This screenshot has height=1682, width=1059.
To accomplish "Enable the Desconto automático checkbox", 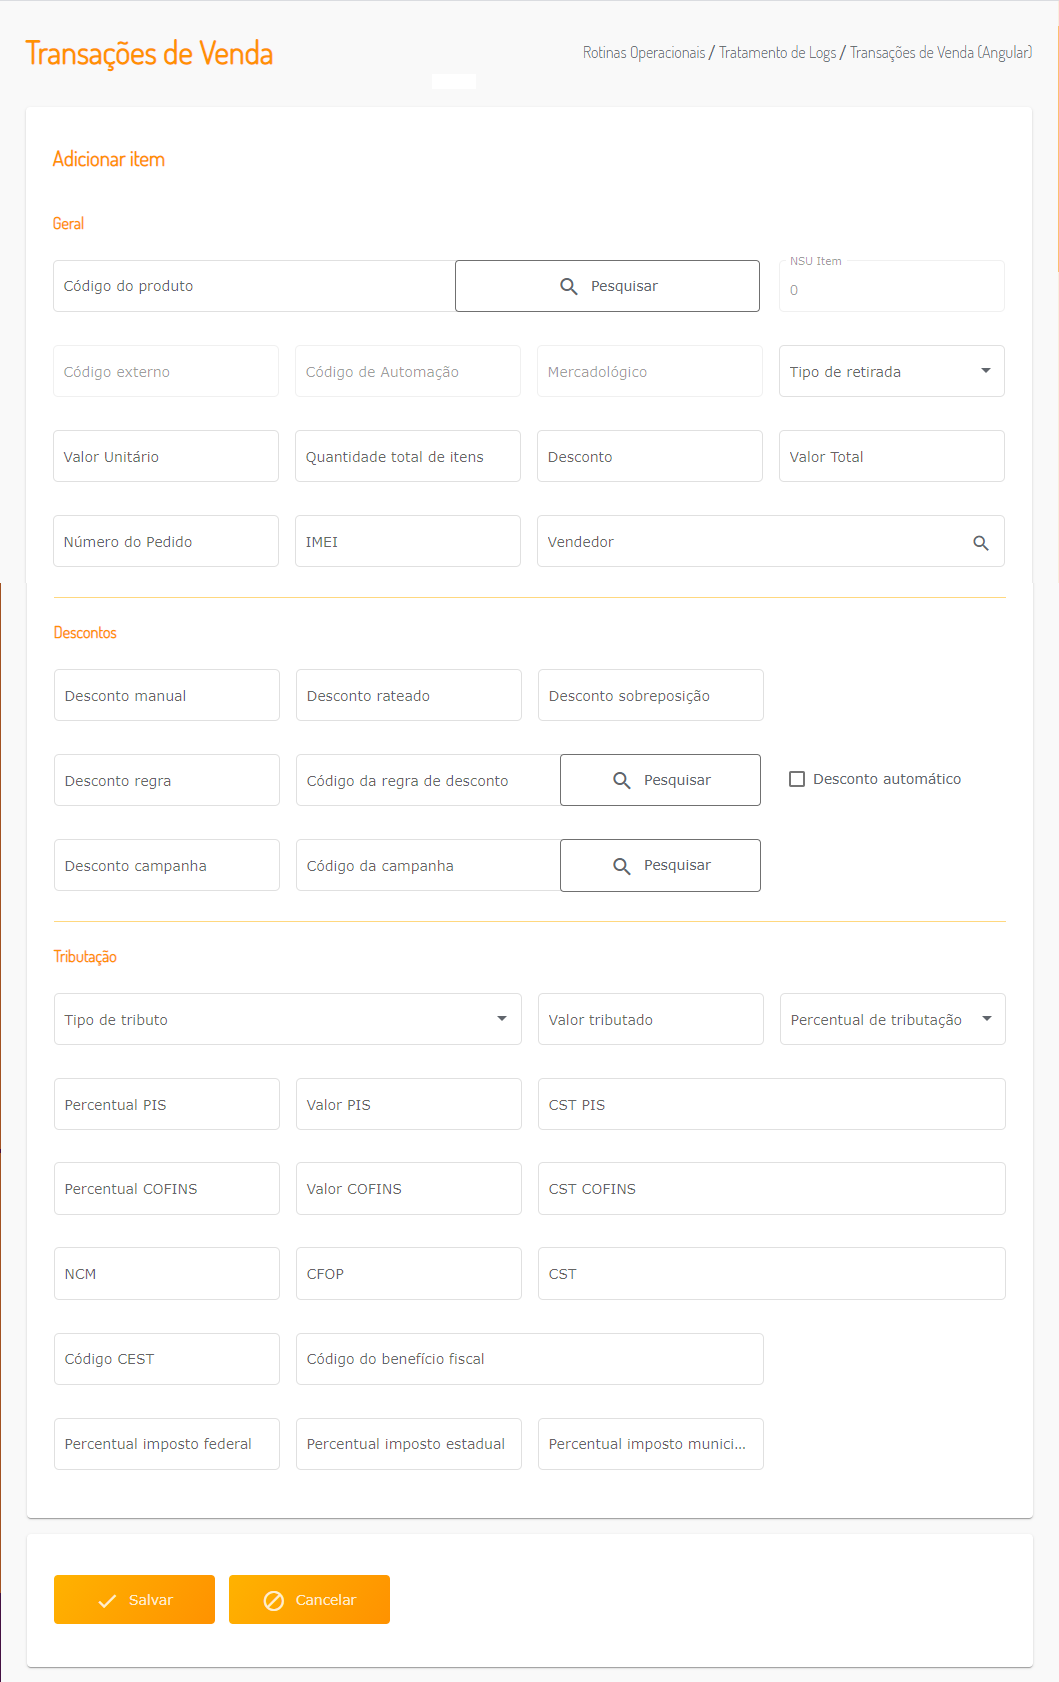I will pos(797,779).
